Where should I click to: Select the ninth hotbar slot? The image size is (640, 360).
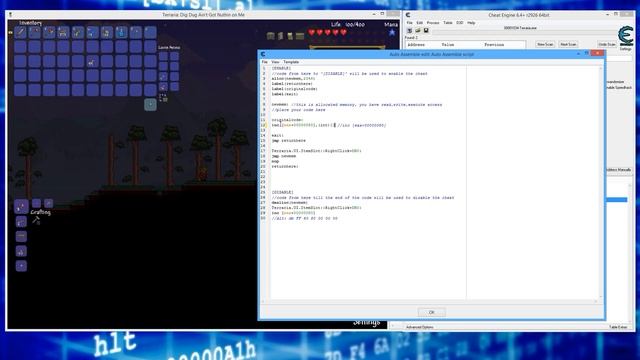click(136, 32)
